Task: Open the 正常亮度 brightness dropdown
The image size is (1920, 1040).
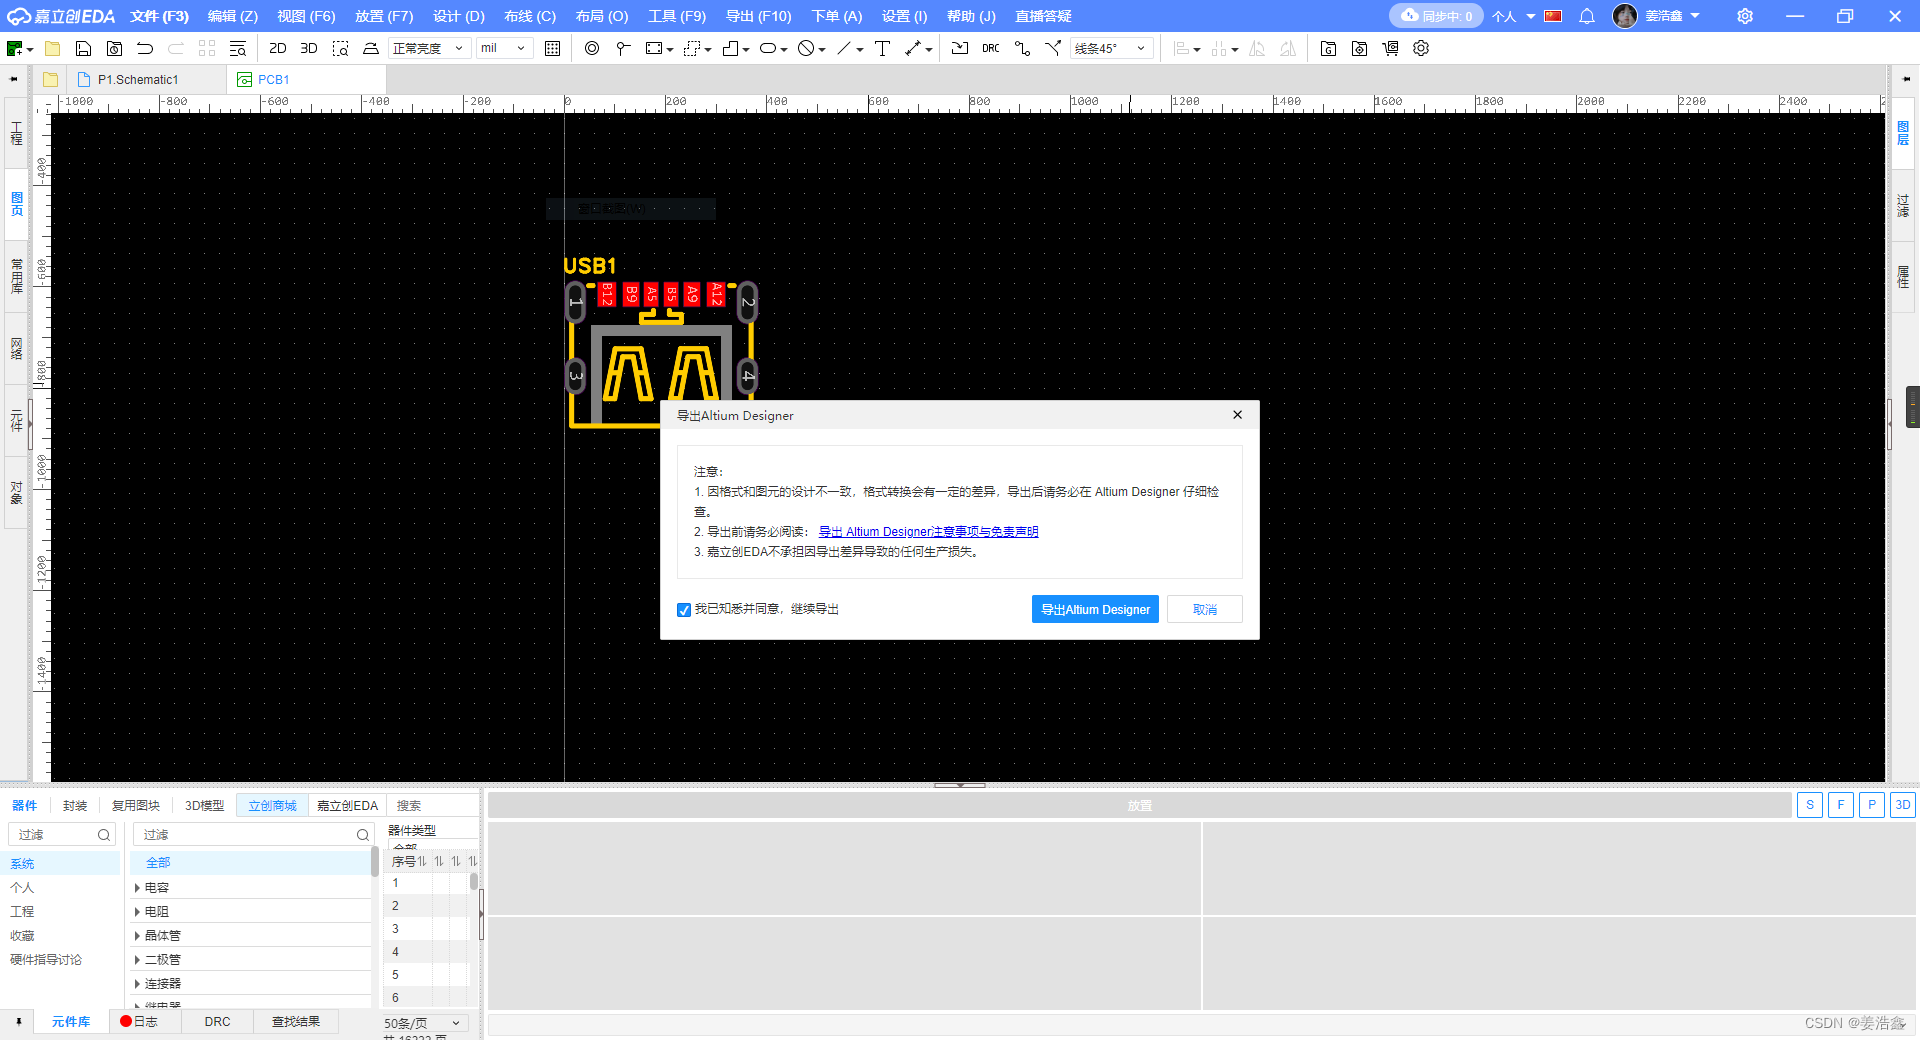Action: click(429, 48)
